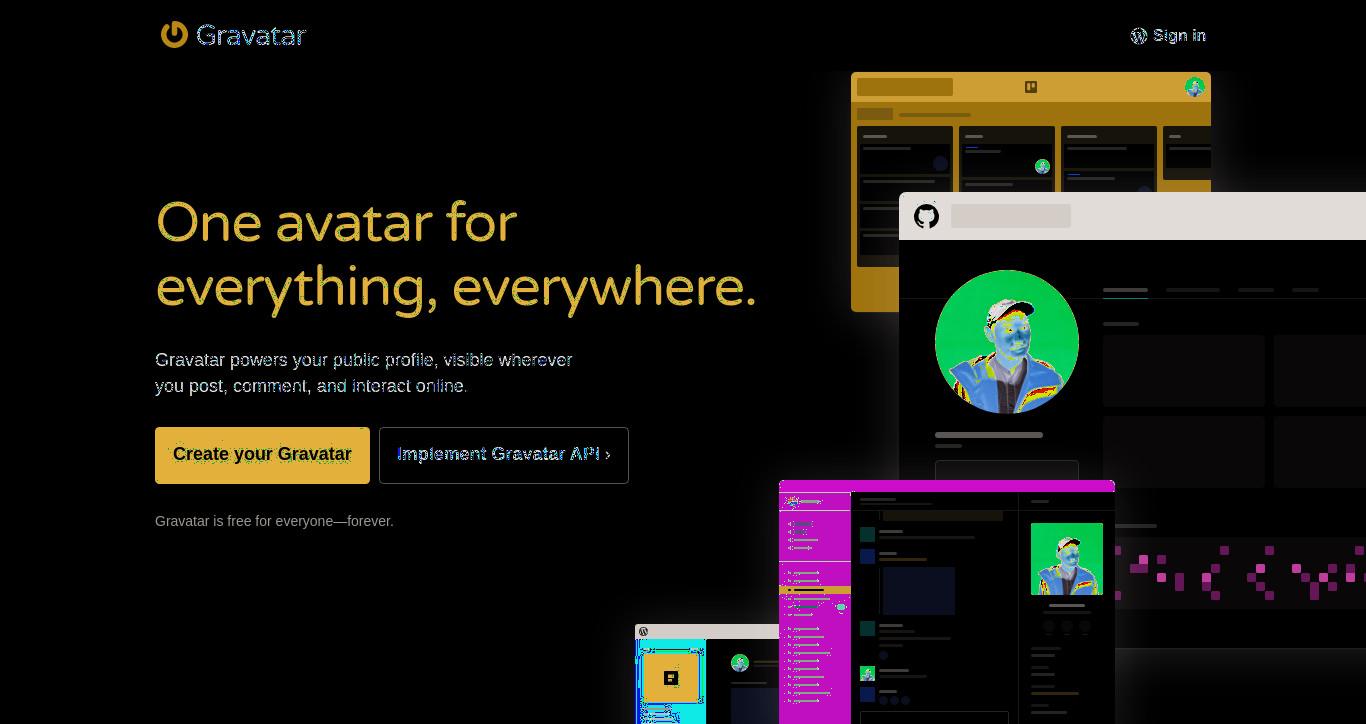Click the yellow note icon in cyan window
1366x724 pixels.
tap(671, 678)
